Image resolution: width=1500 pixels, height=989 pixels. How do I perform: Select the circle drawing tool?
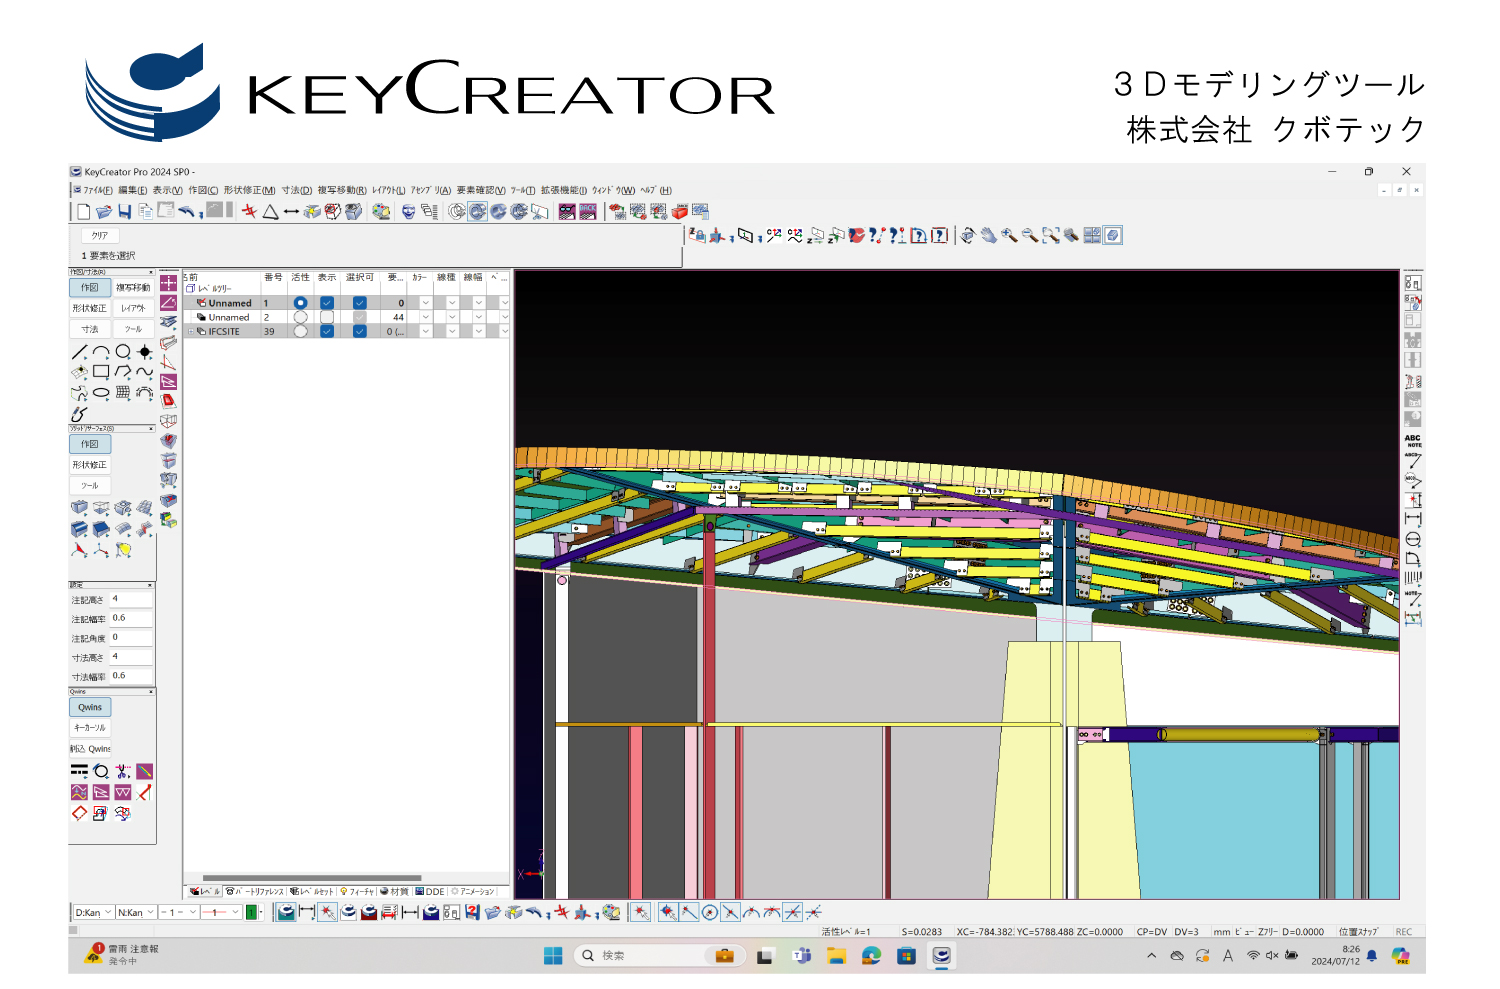tap(123, 352)
